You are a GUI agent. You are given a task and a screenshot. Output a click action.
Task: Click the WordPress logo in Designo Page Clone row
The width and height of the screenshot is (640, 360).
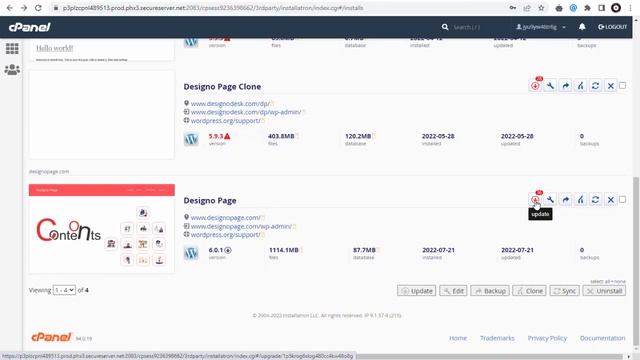click(x=191, y=139)
